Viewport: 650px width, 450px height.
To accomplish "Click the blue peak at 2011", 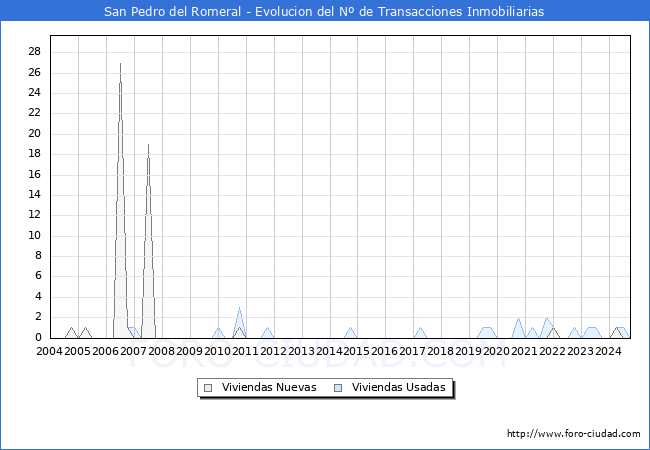I will (239, 308).
